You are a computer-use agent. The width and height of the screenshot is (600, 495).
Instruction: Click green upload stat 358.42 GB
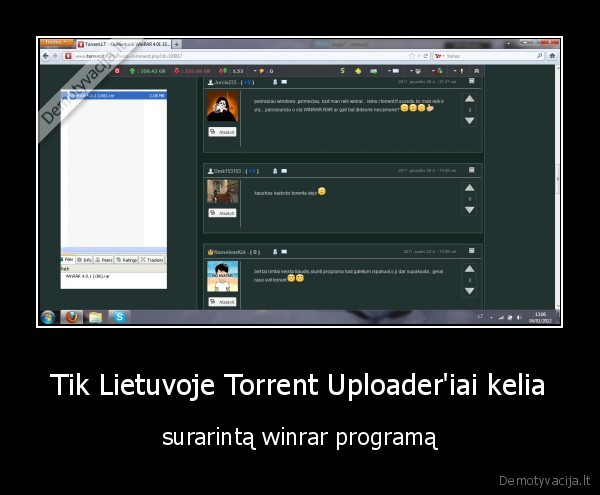pyautogui.click(x=147, y=71)
